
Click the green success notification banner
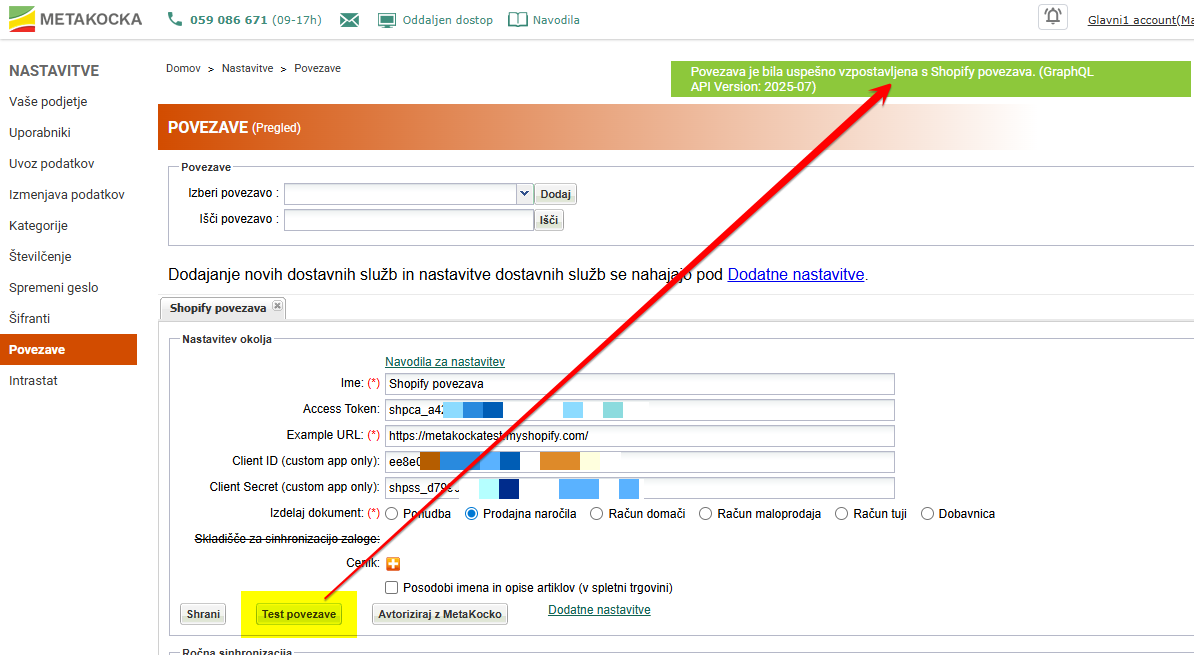[x=931, y=79]
